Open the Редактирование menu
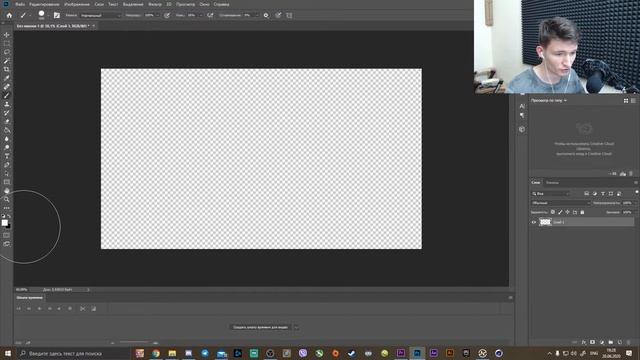Image resolution: width=640 pixels, height=360 pixels. pos(44,4)
